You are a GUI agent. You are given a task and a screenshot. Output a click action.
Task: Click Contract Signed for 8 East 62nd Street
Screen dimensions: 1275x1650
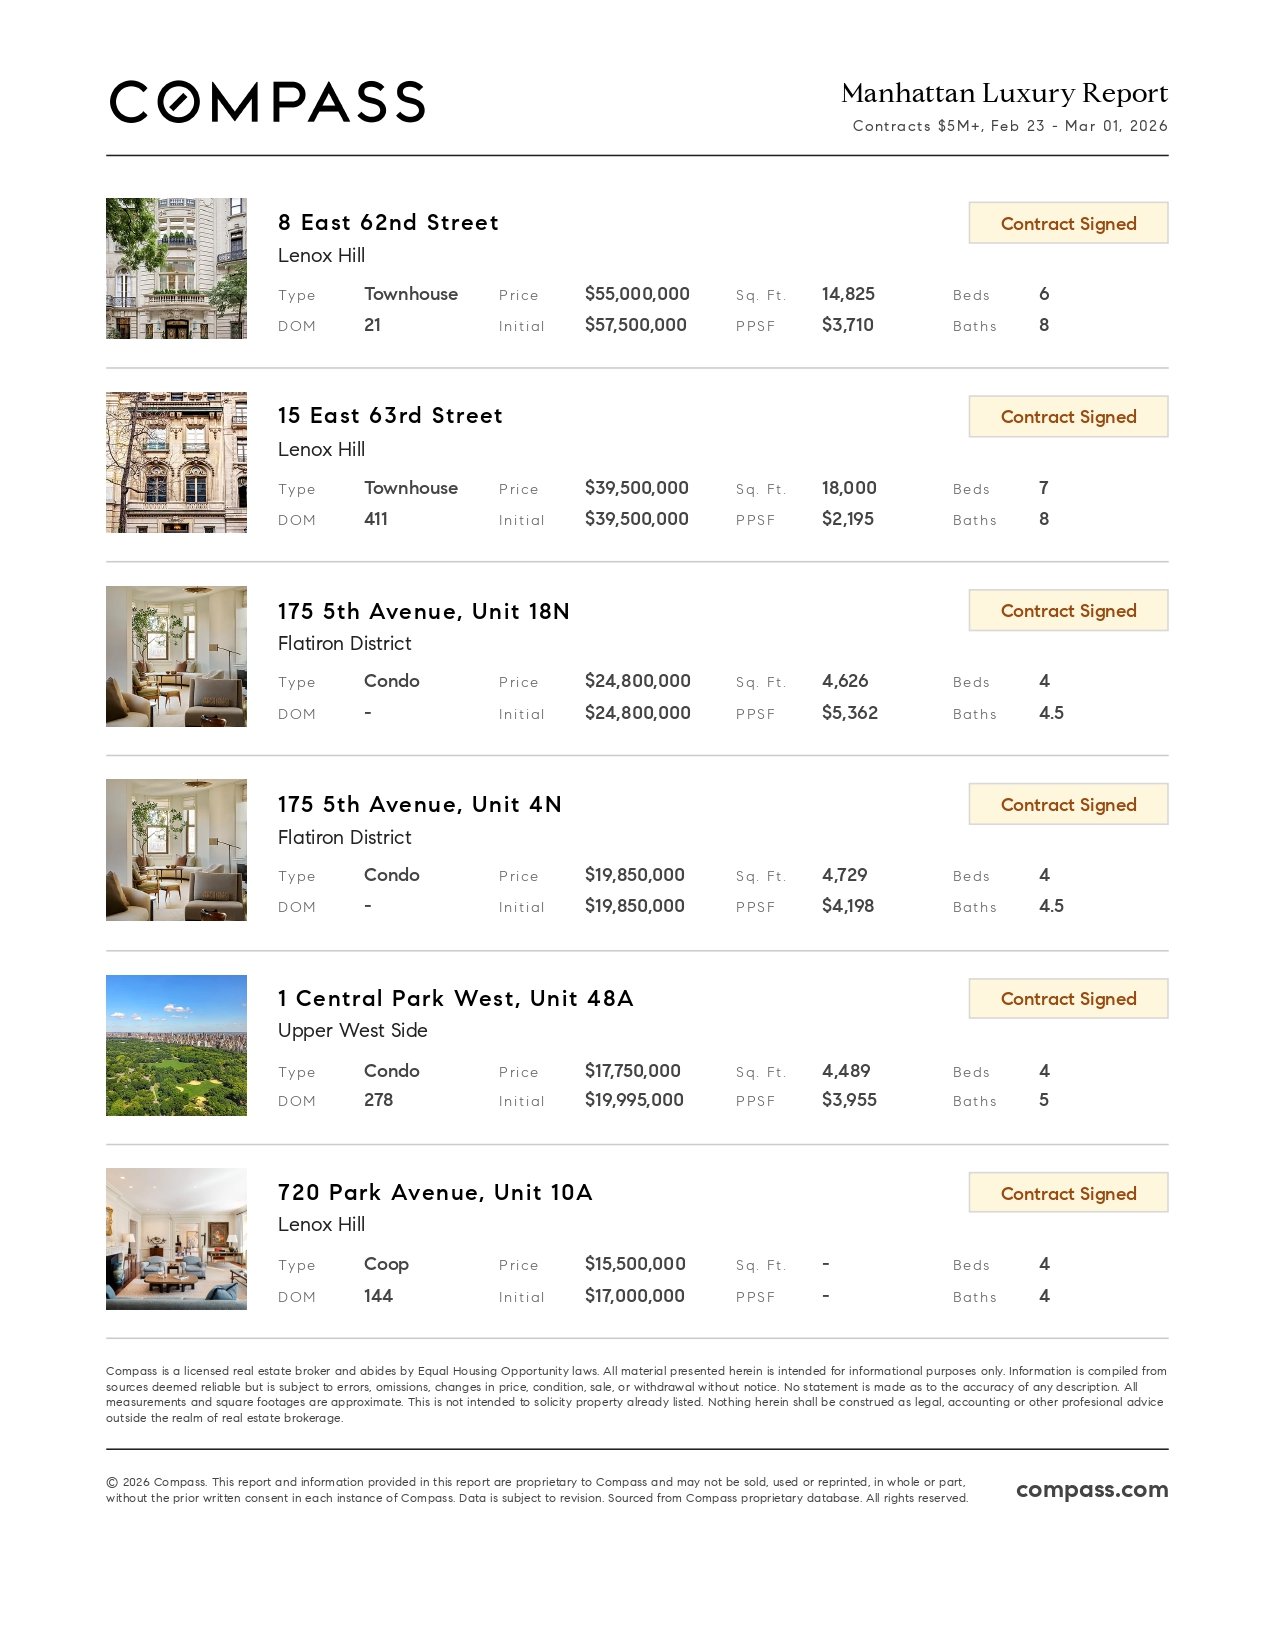(1068, 223)
